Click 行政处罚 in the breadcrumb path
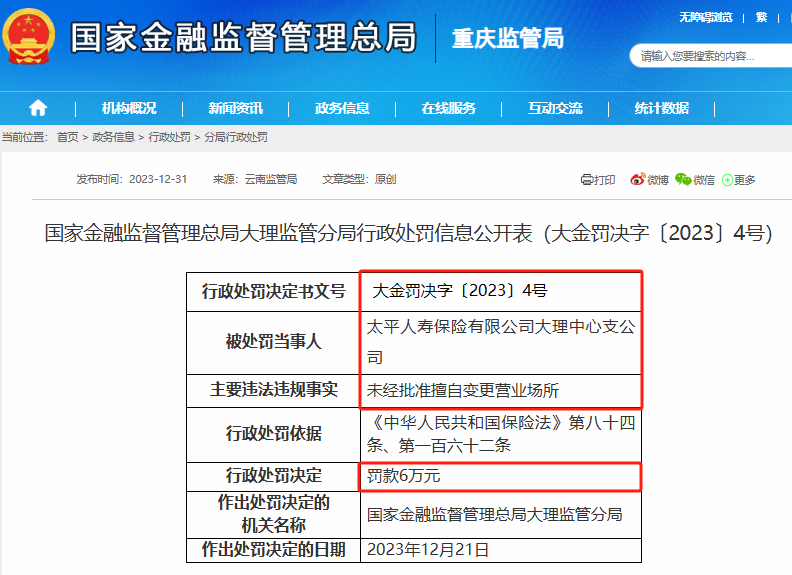This screenshot has height=575, width=792. (x=169, y=137)
